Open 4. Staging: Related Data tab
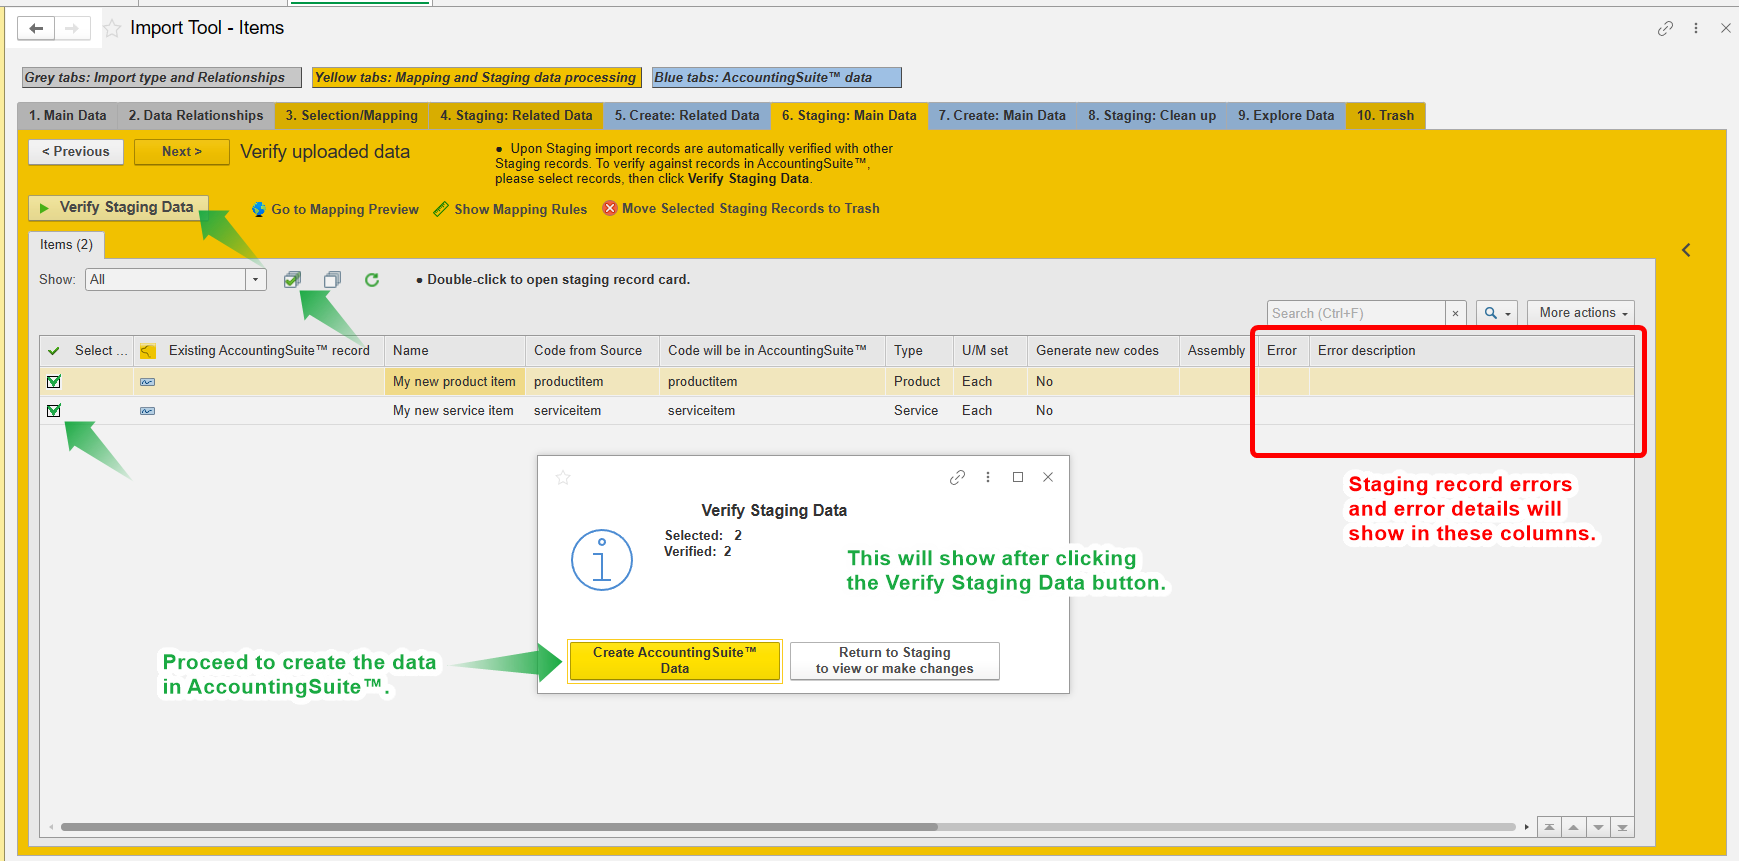The width and height of the screenshot is (1739, 861). (x=516, y=116)
